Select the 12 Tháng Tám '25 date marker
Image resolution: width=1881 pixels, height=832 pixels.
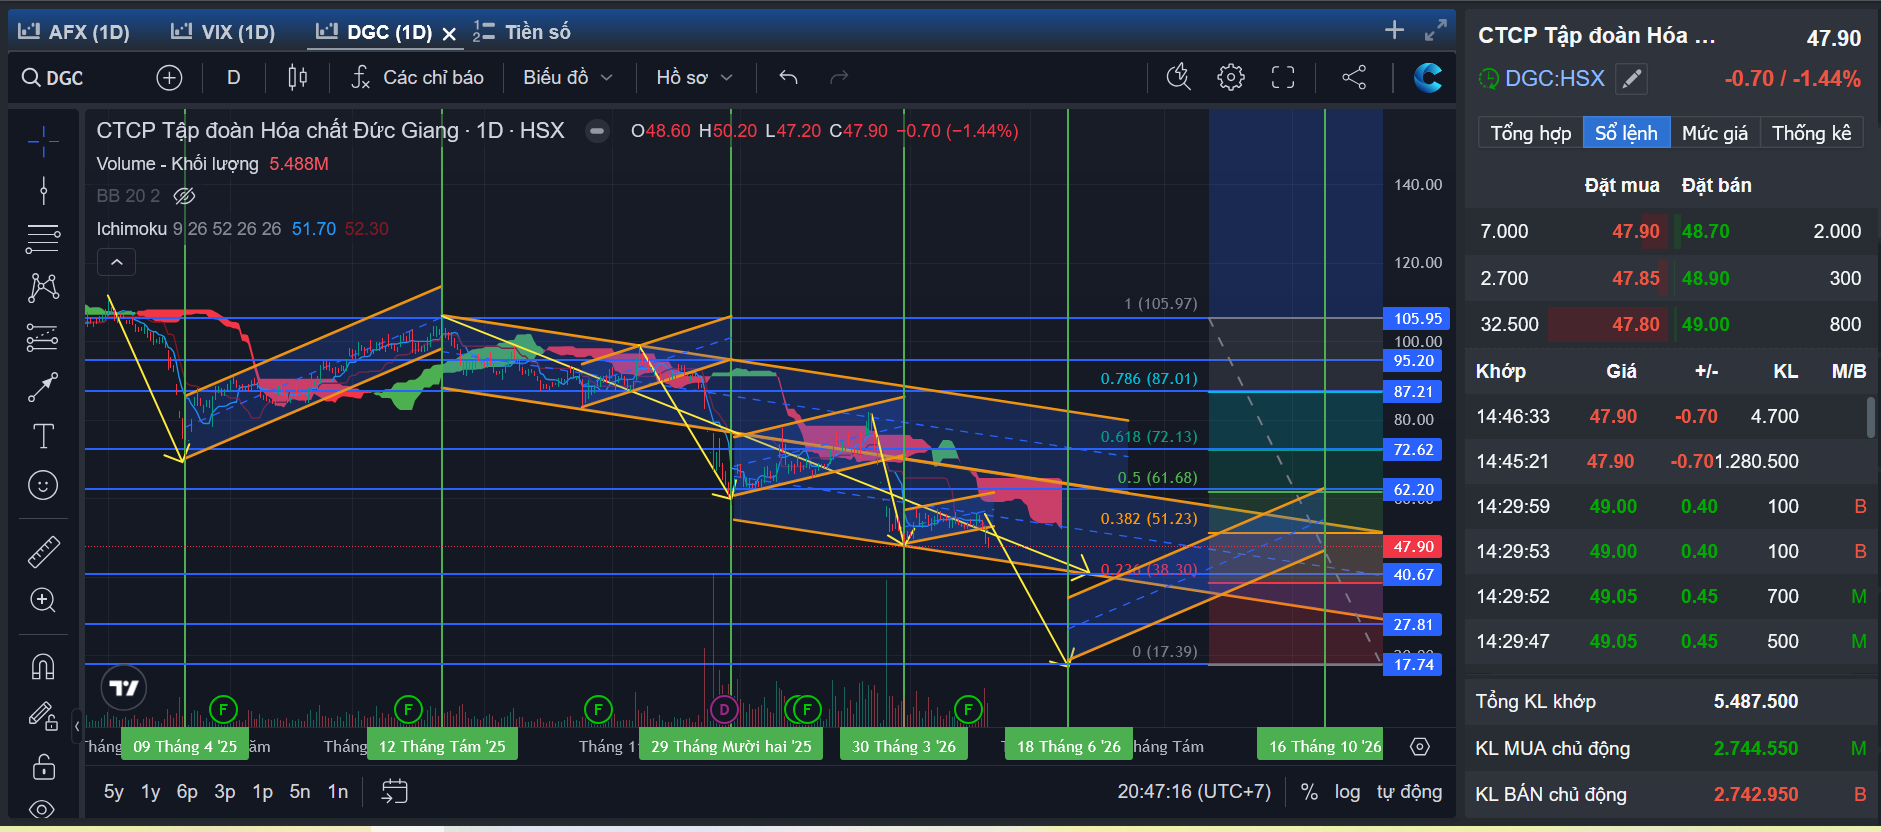(x=442, y=746)
